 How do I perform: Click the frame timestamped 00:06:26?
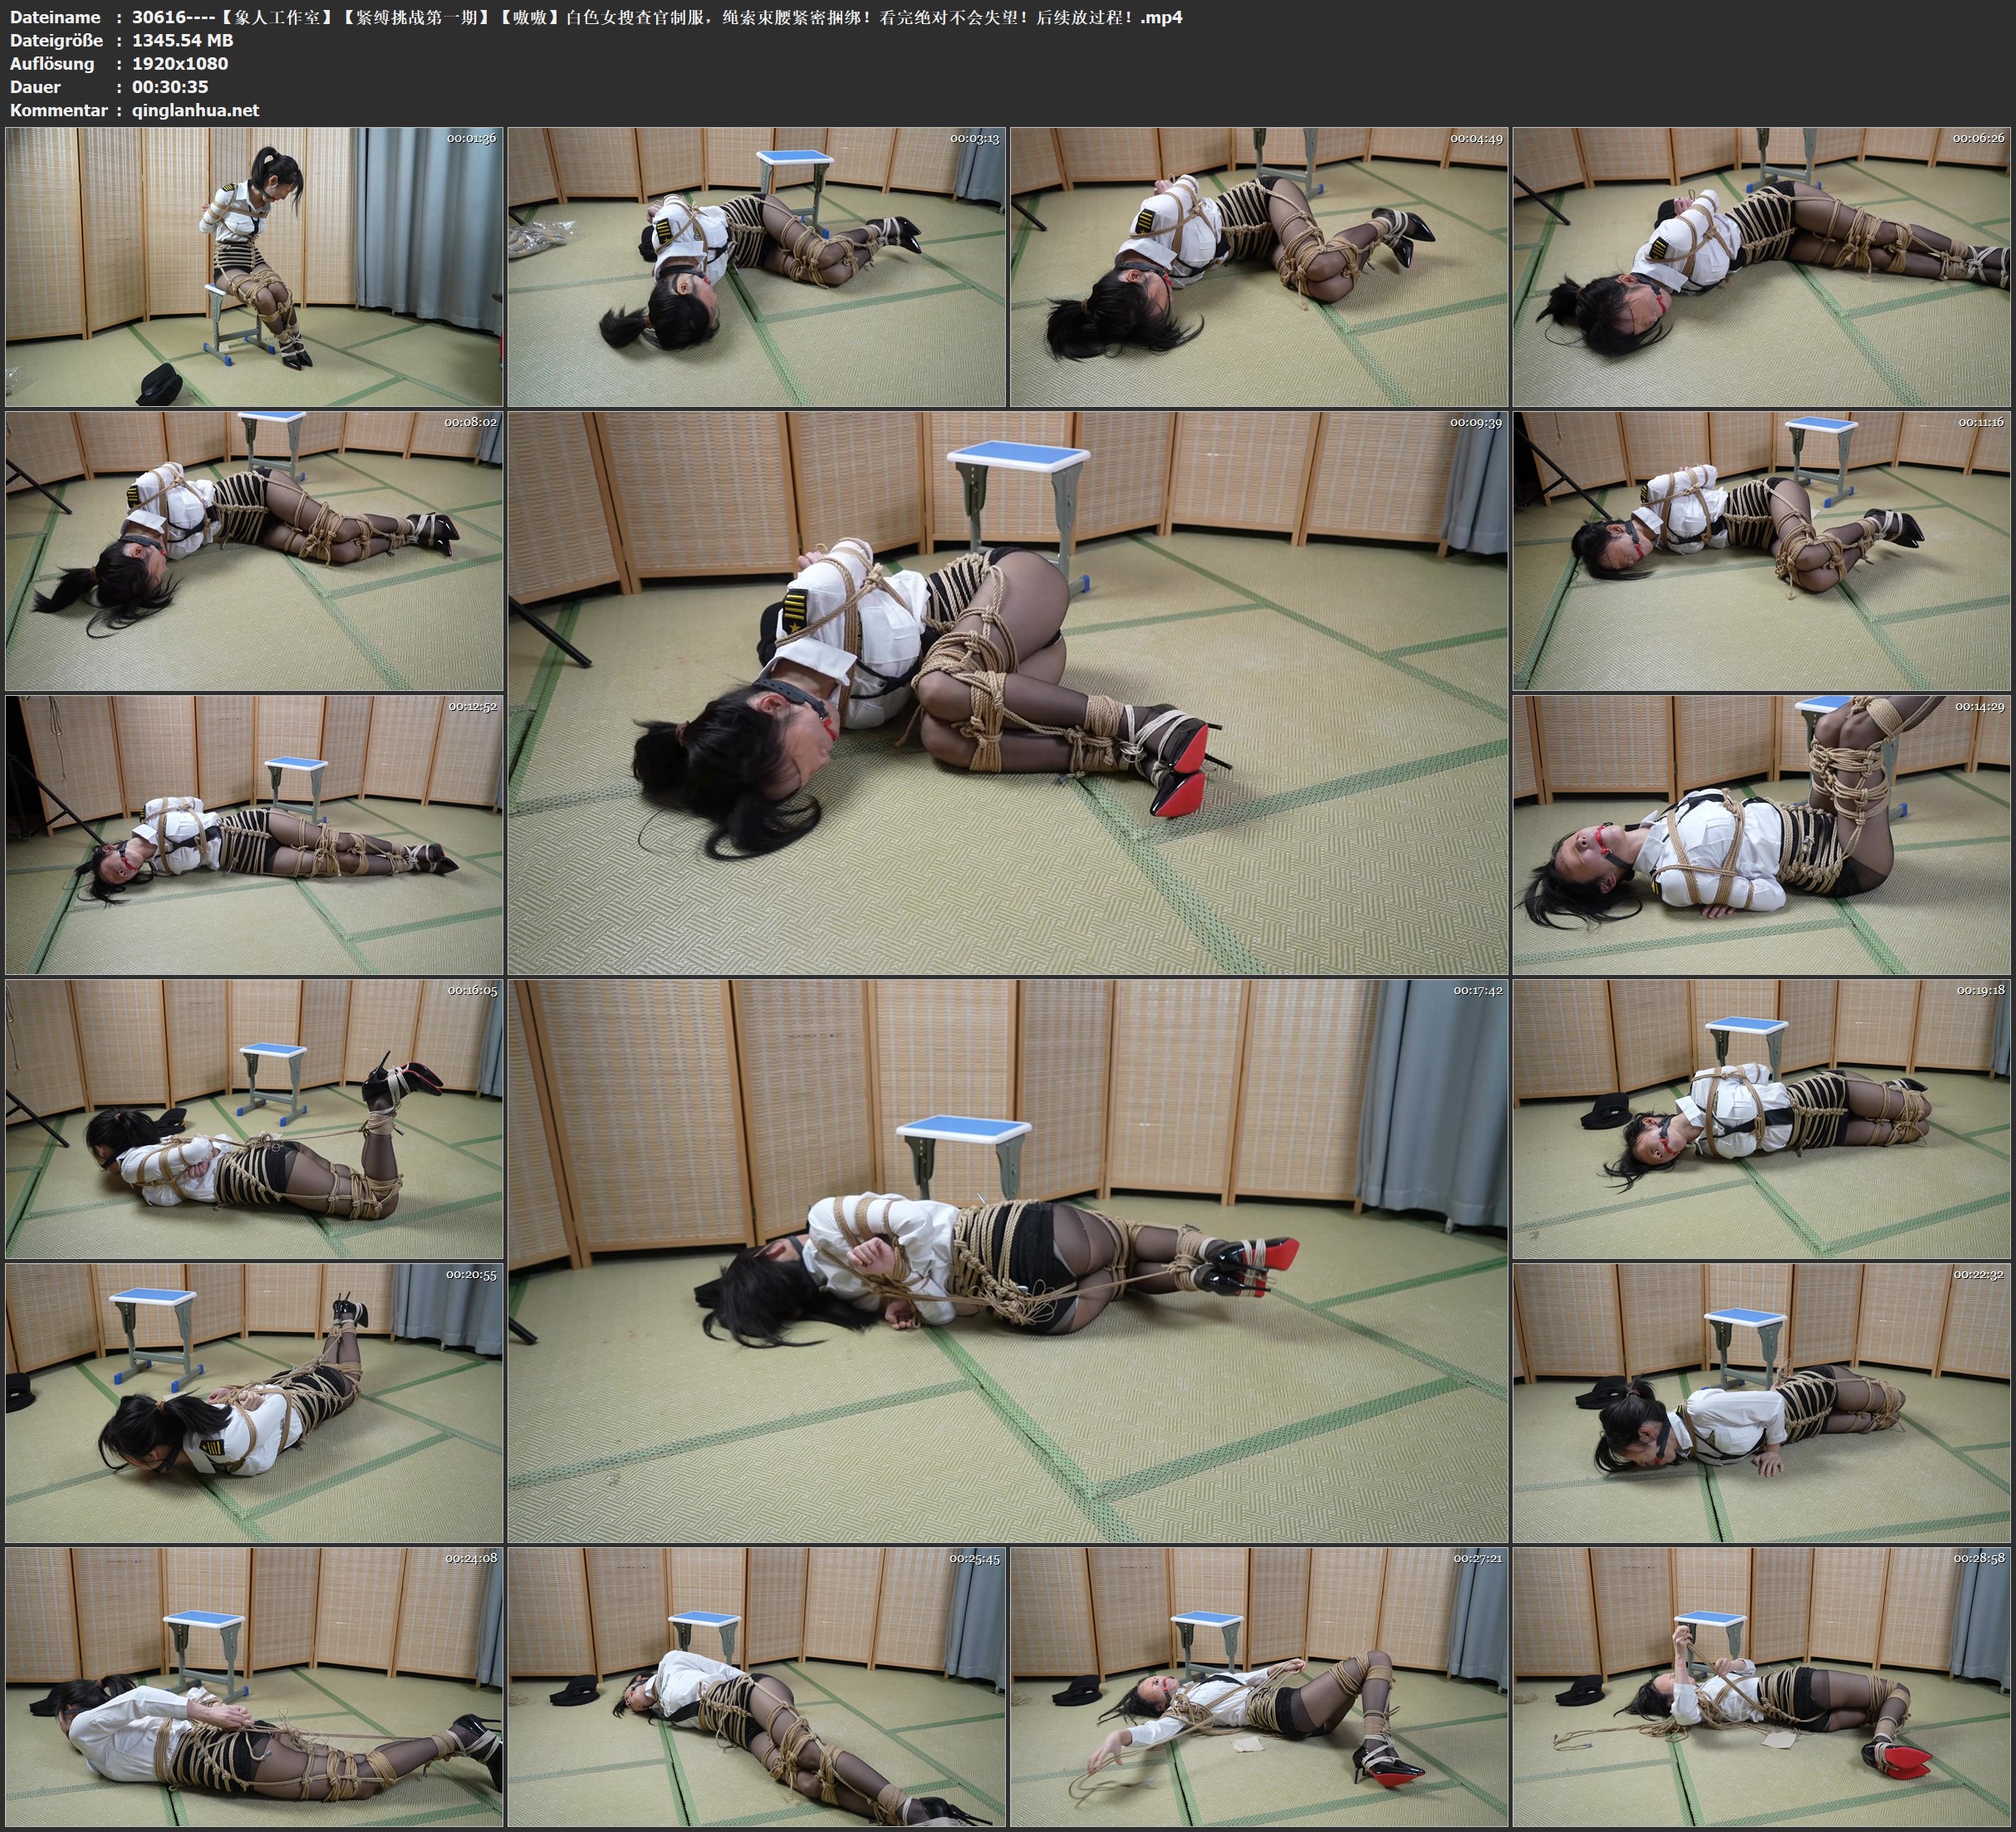[1762, 266]
